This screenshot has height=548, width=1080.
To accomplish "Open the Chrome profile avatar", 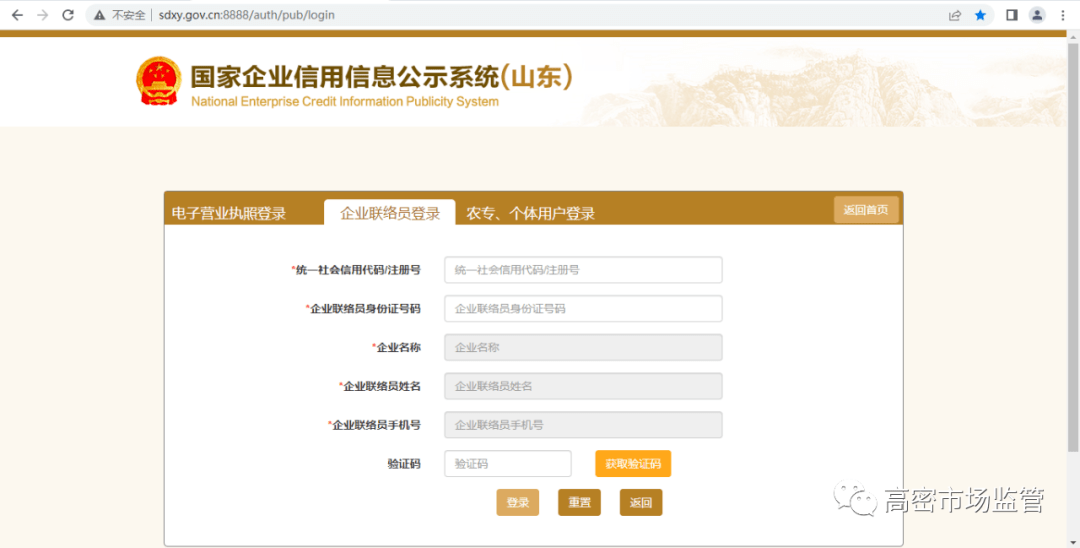I will pyautogui.click(x=1037, y=15).
